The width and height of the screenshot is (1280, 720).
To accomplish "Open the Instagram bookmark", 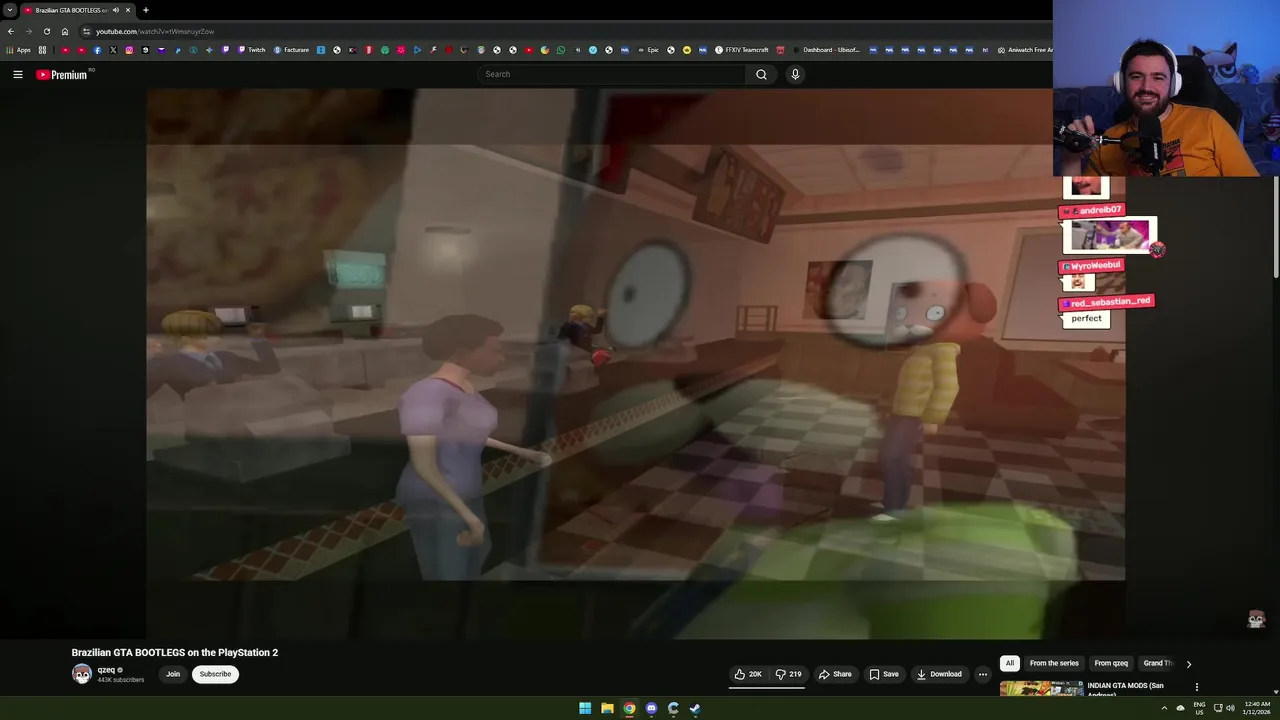I will coord(129,50).
